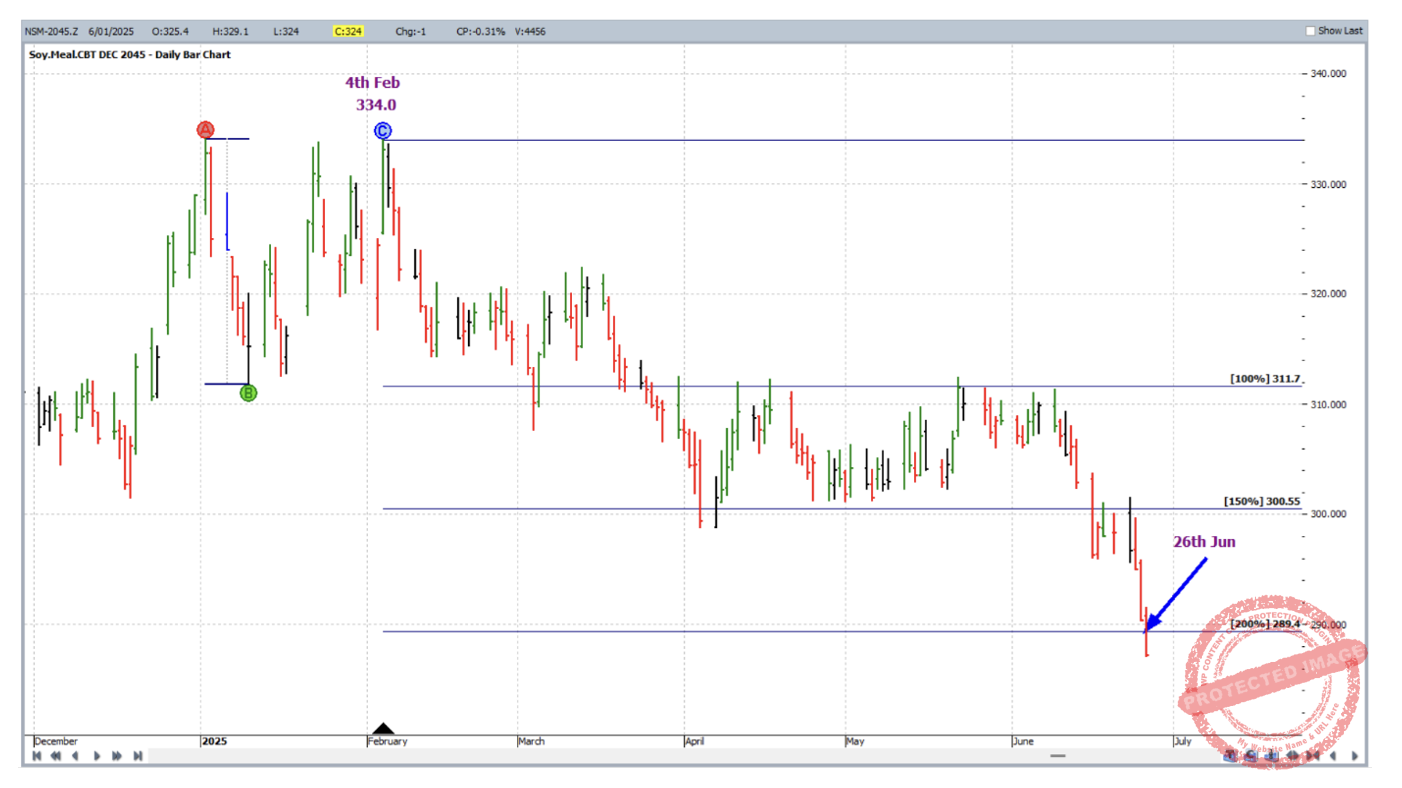The height and width of the screenshot is (788, 1402).
Task: Jump to the first bar using skip-to-start icon
Action: pos(37,756)
